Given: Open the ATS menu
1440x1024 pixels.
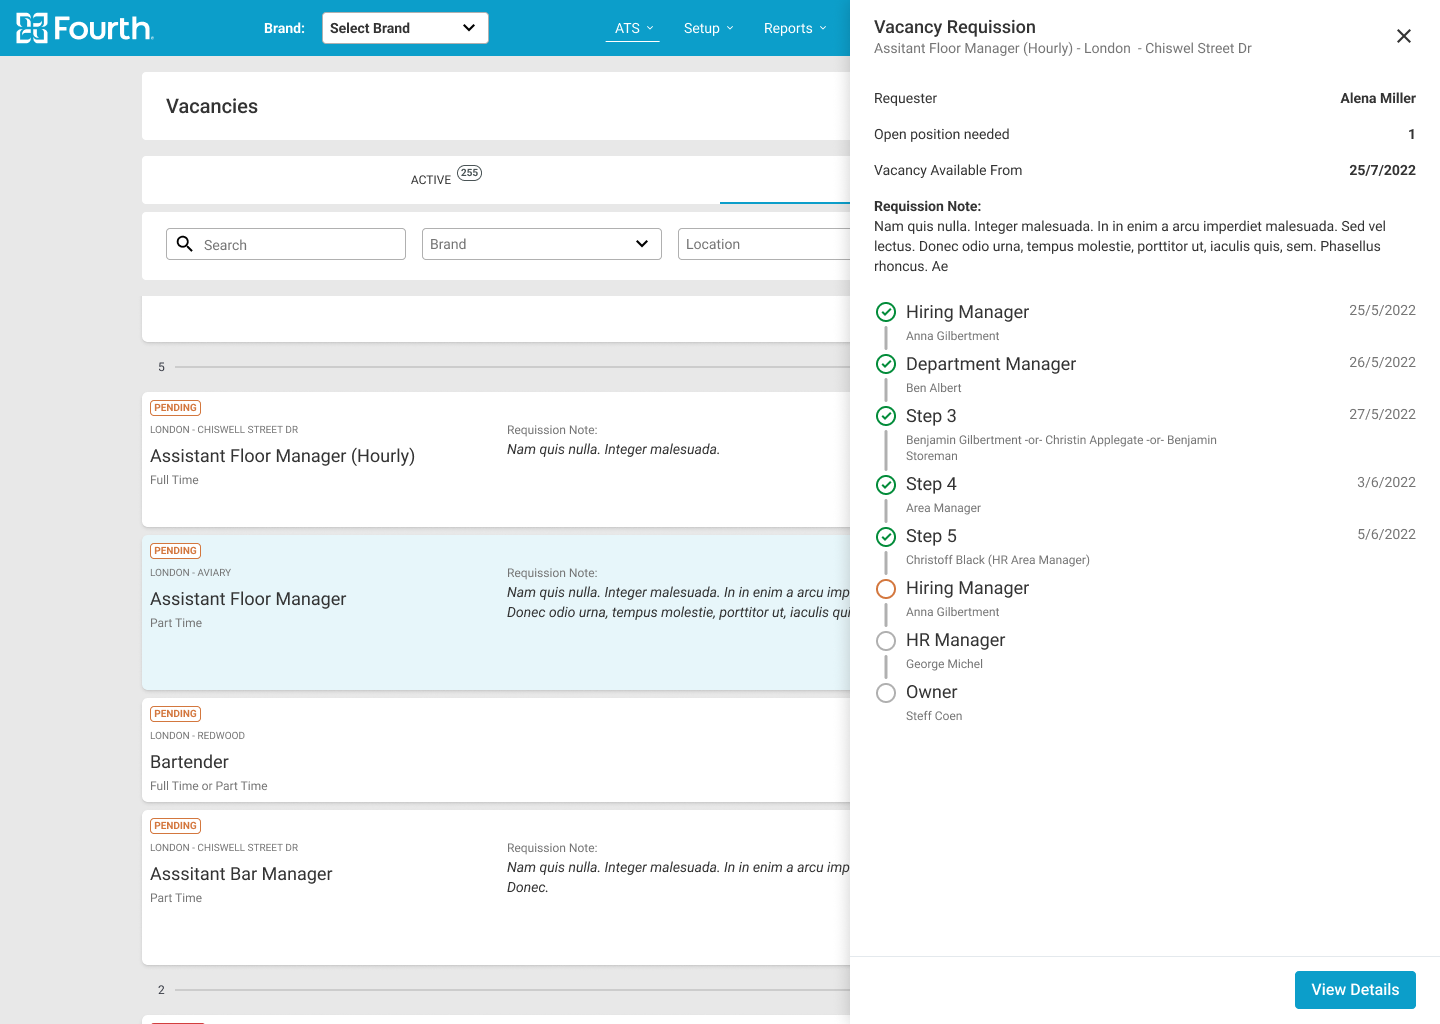Looking at the screenshot, I should coord(634,28).
